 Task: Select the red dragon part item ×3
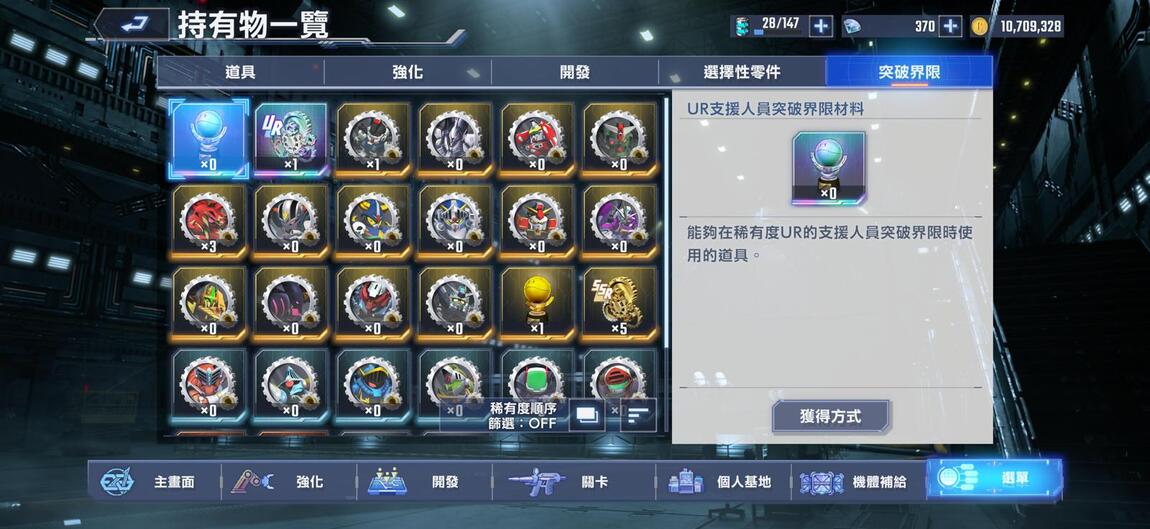(208, 222)
